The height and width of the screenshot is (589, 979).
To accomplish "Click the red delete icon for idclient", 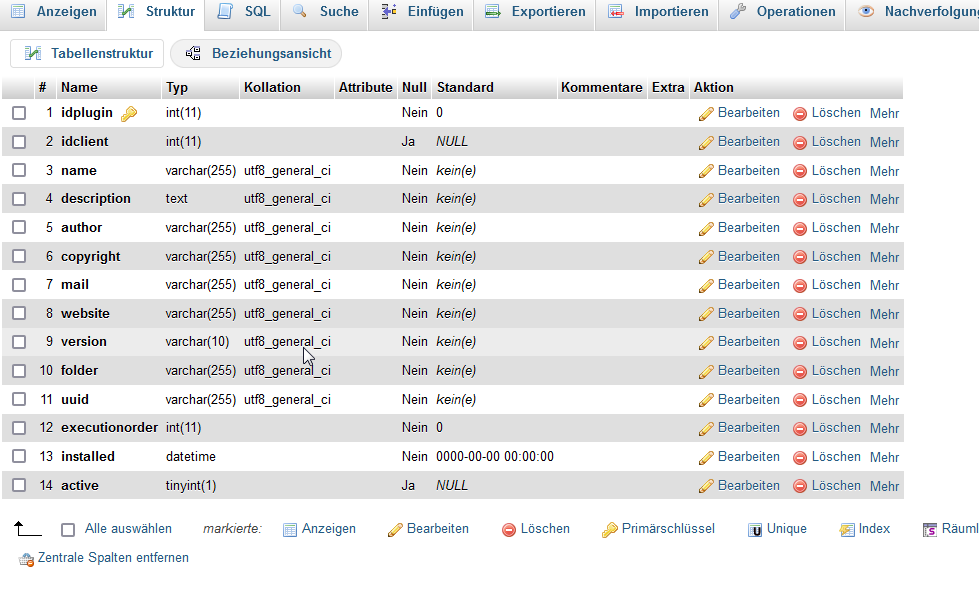I will tap(800, 143).
